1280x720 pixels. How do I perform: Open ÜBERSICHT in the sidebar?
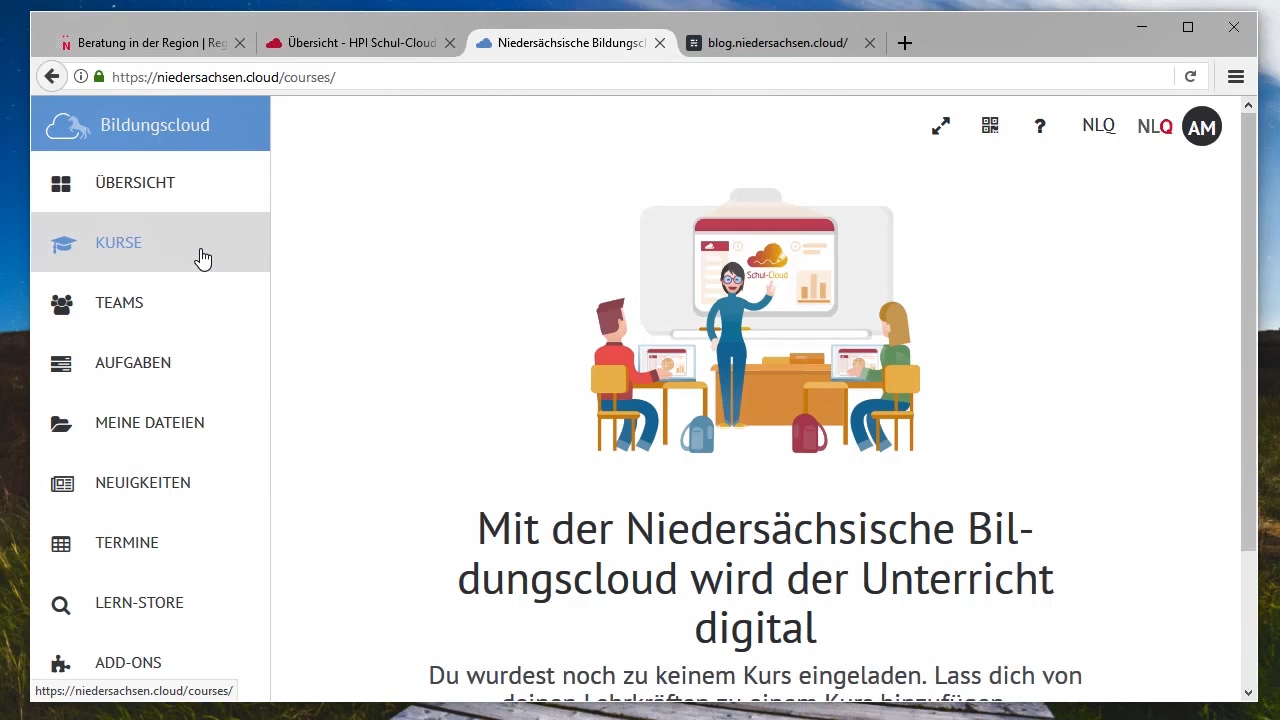(x=150, y=183)
